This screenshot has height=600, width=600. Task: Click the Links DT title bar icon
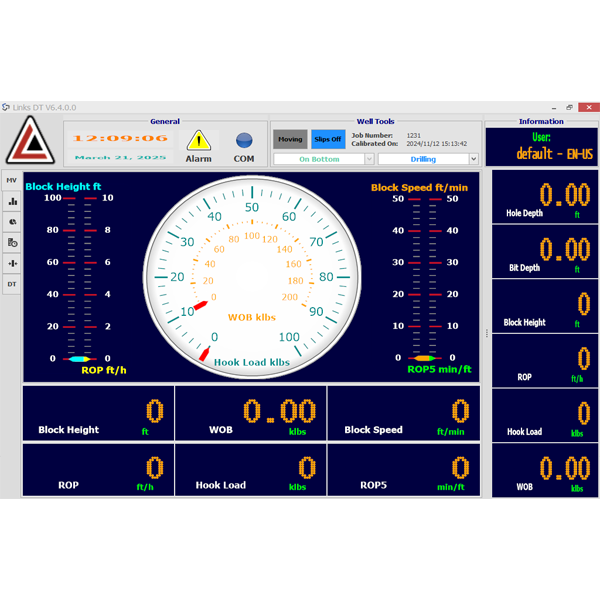click(6, 107)
